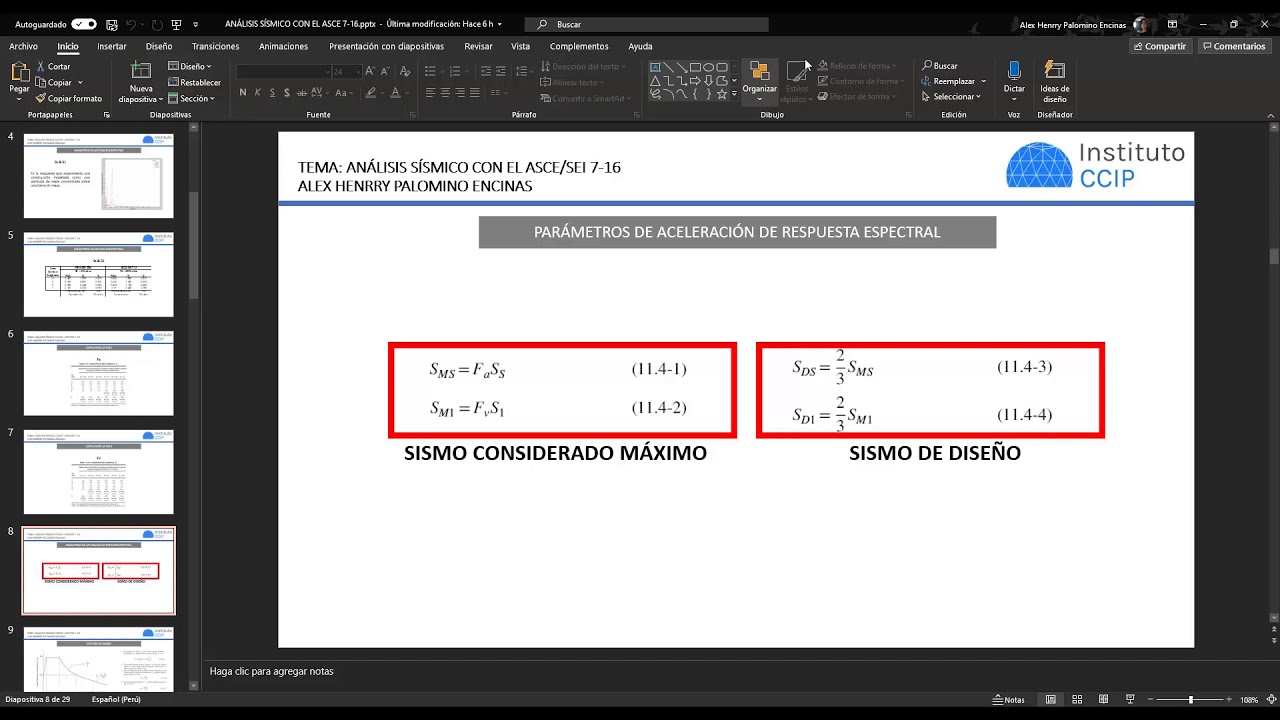This screenshot has height=720, width=1280.
Task: Click the Pegar clipboard icon
Action: coord(19,72)
